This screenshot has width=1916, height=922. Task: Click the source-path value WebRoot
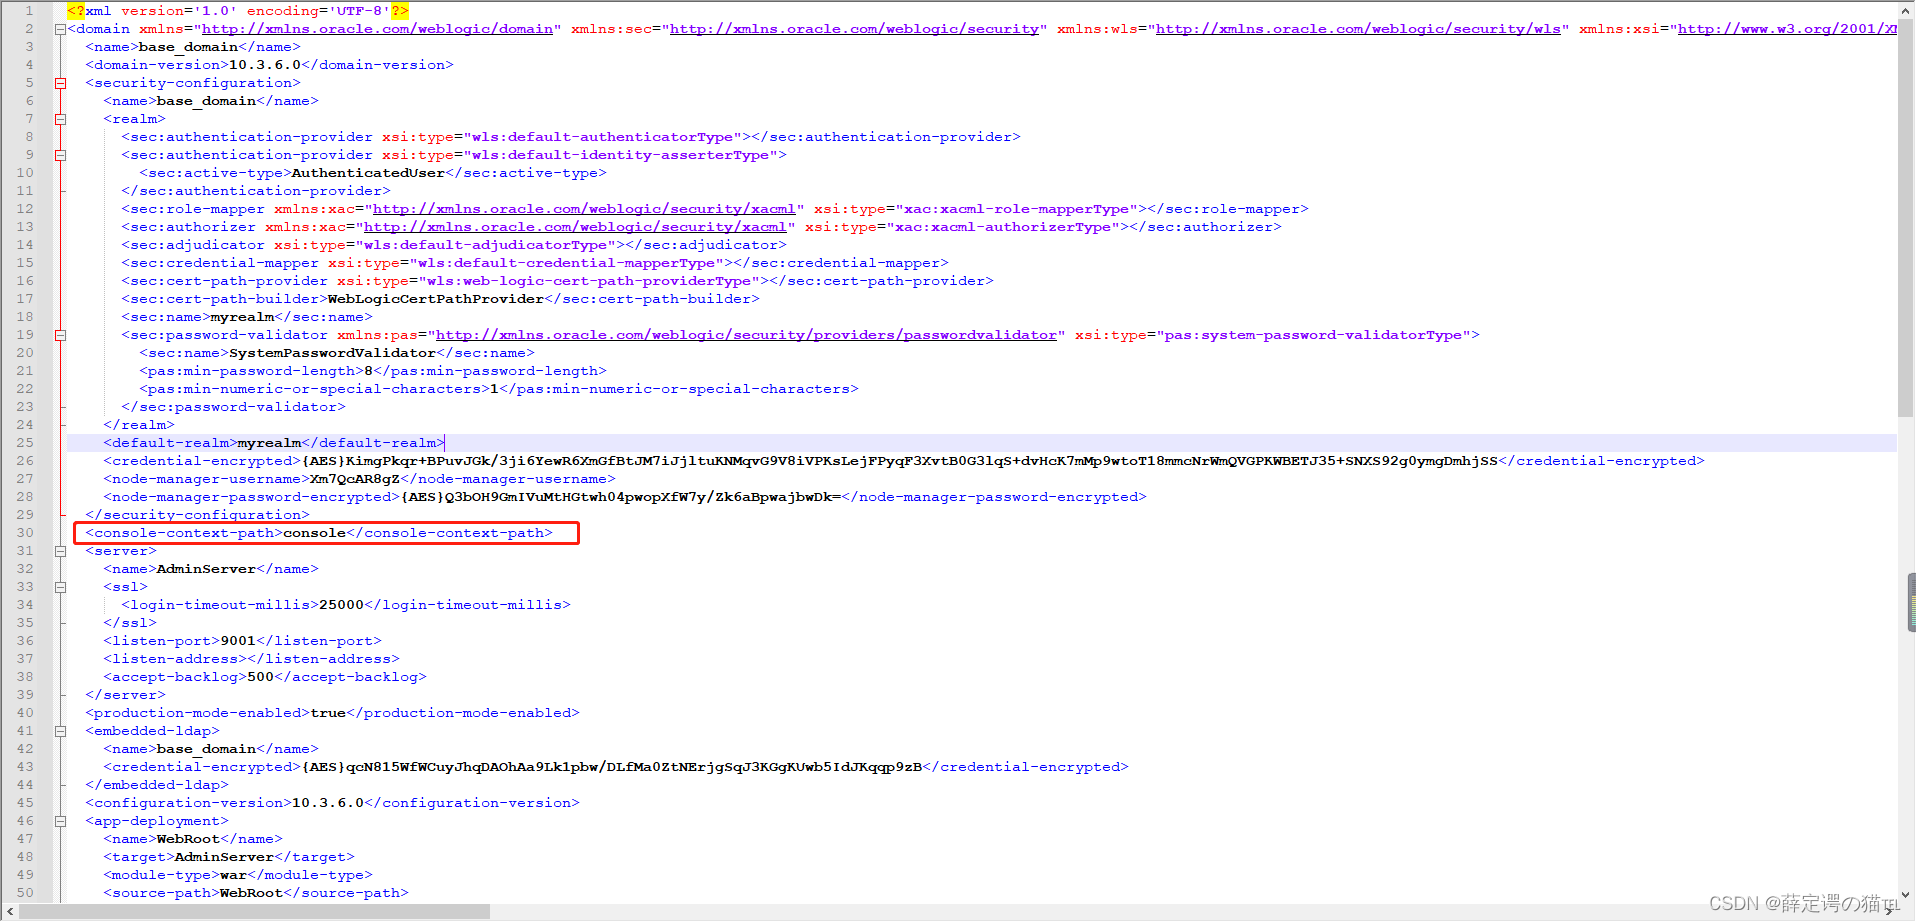tap(251, 893)
